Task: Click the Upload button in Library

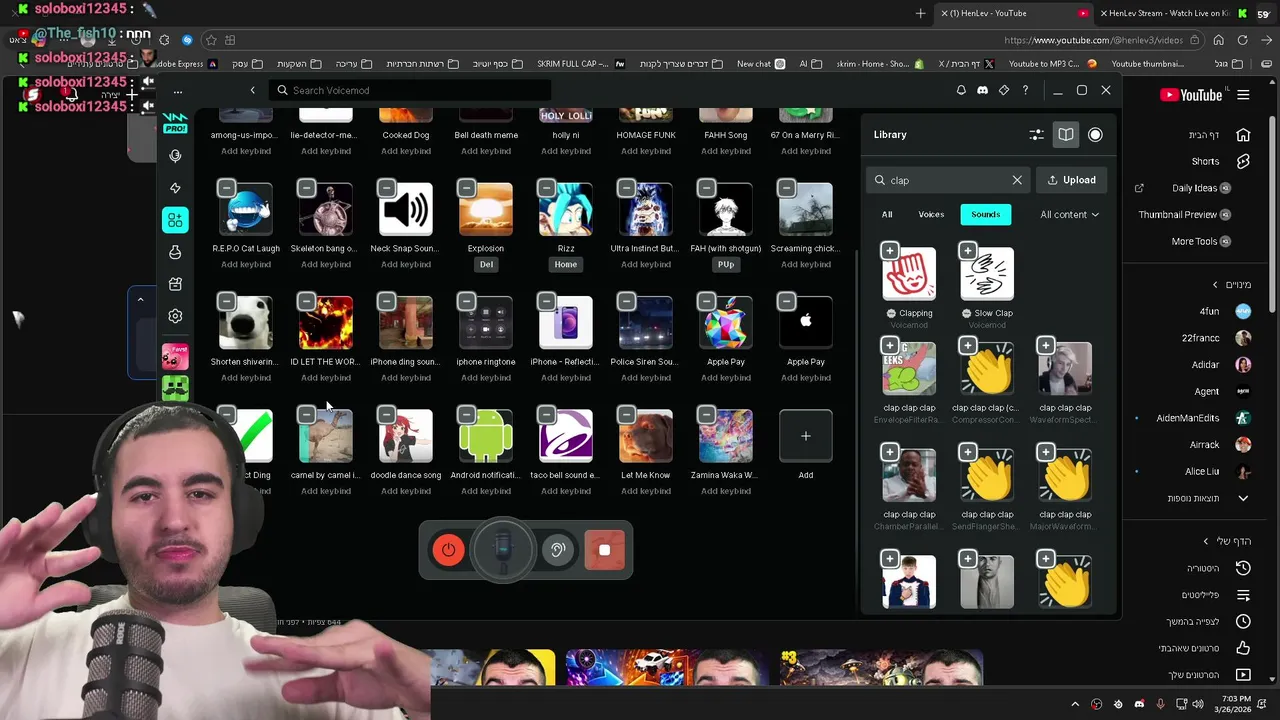Action: pyautogui.click(x=1072, y=180)
